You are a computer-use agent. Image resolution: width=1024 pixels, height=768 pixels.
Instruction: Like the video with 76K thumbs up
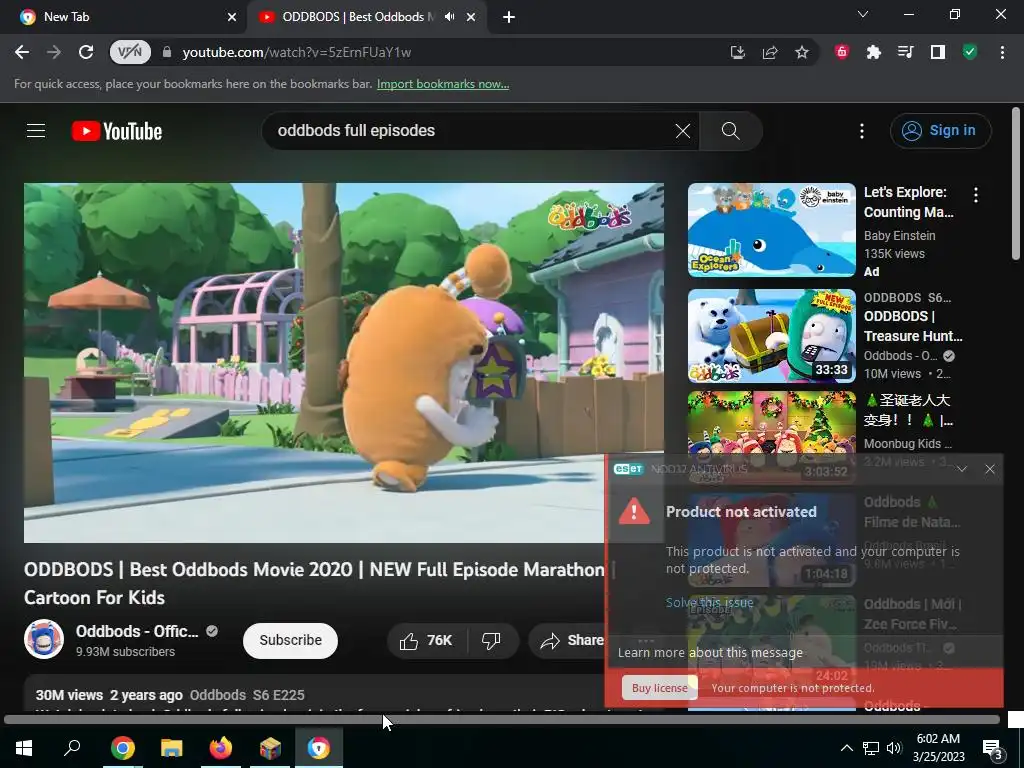pyautogui.click(x=426, y=641)
